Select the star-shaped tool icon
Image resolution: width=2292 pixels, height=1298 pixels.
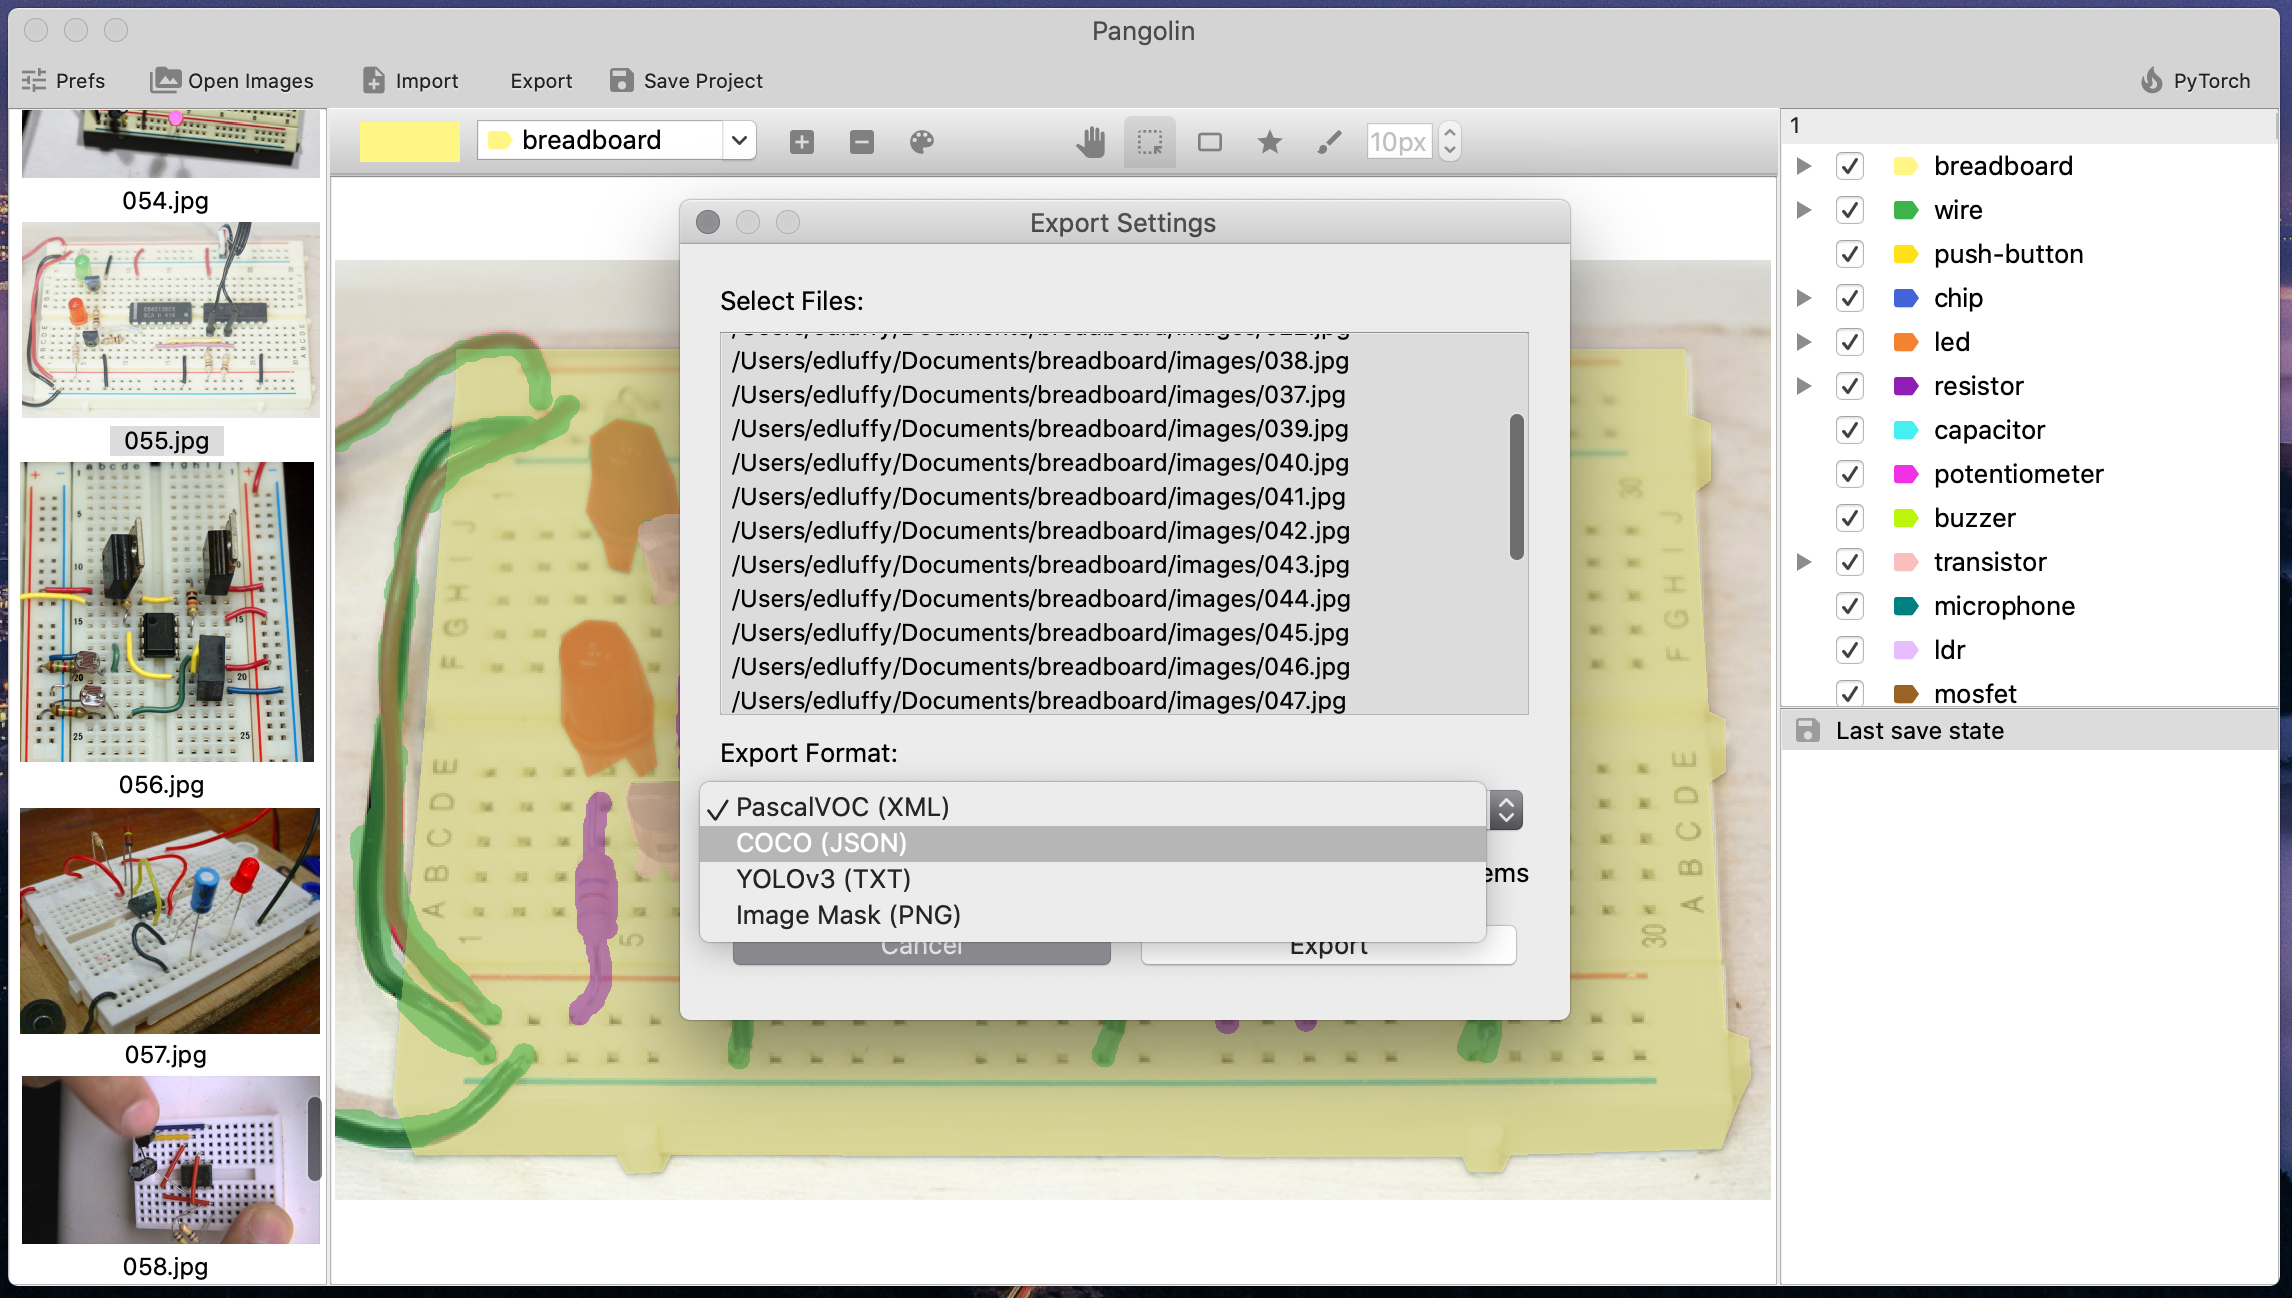click(1269, 142)
